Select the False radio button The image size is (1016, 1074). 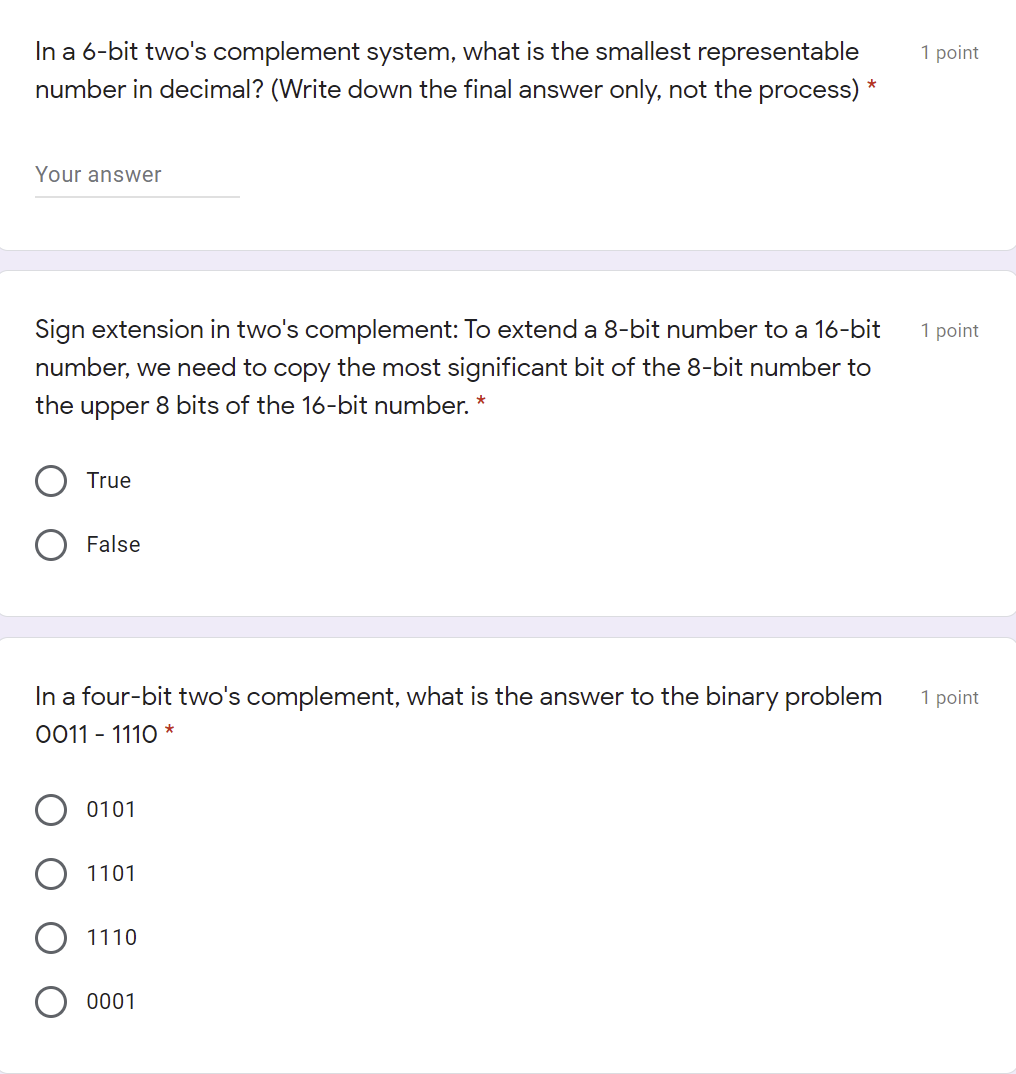(51, 545)
